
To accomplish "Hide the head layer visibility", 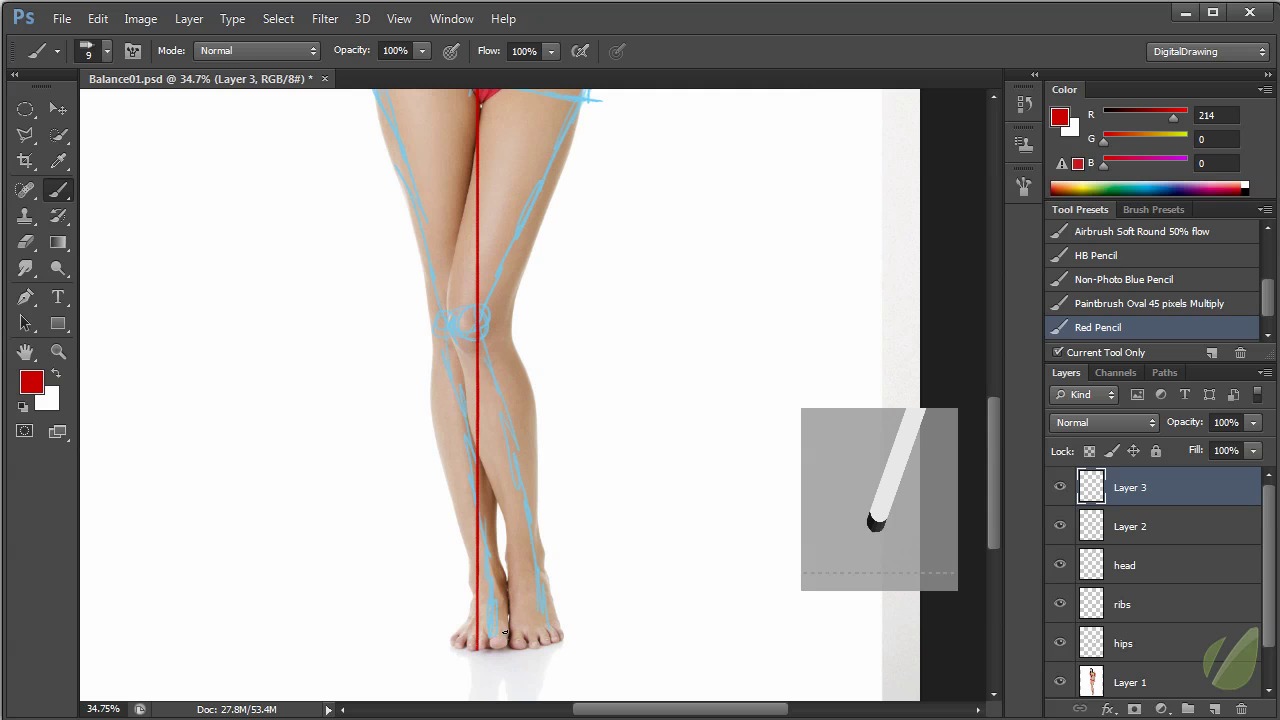I will coord(1060,565).
